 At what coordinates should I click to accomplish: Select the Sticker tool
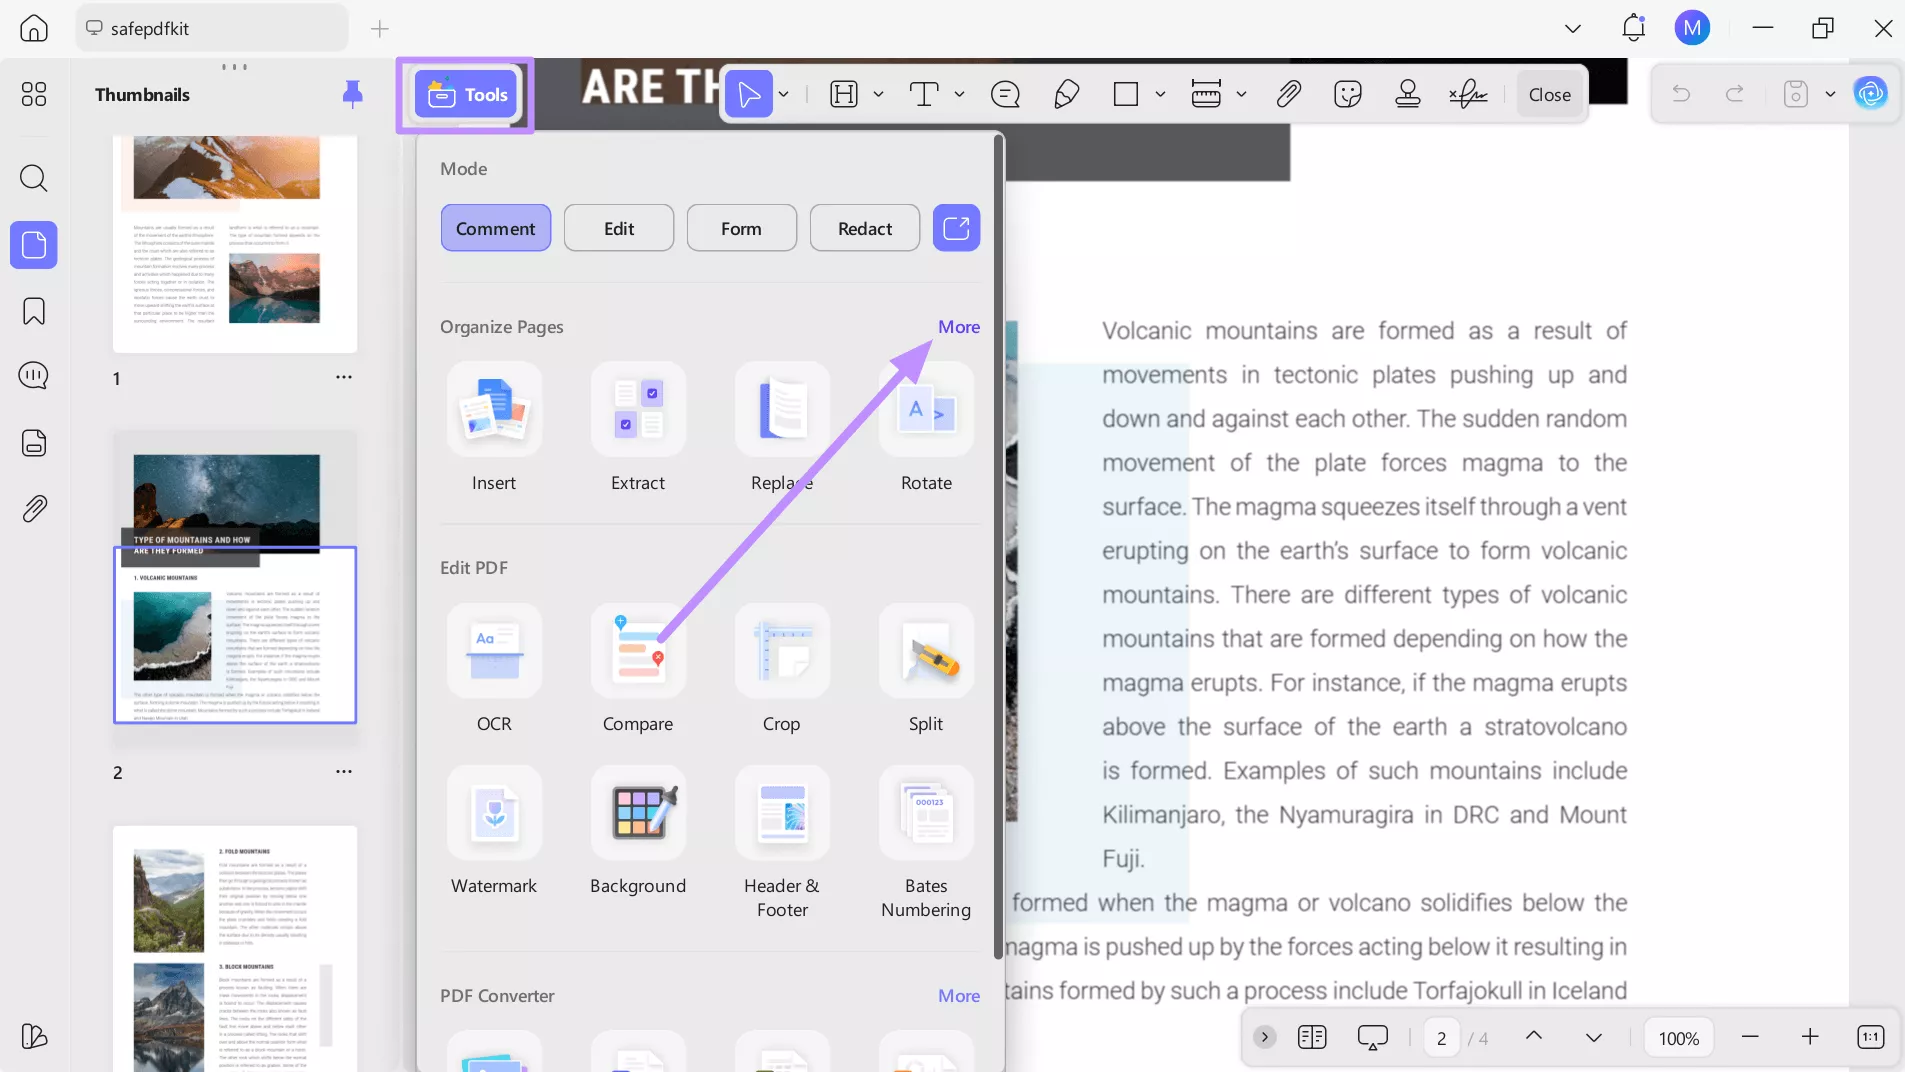tap(1347, 95)
